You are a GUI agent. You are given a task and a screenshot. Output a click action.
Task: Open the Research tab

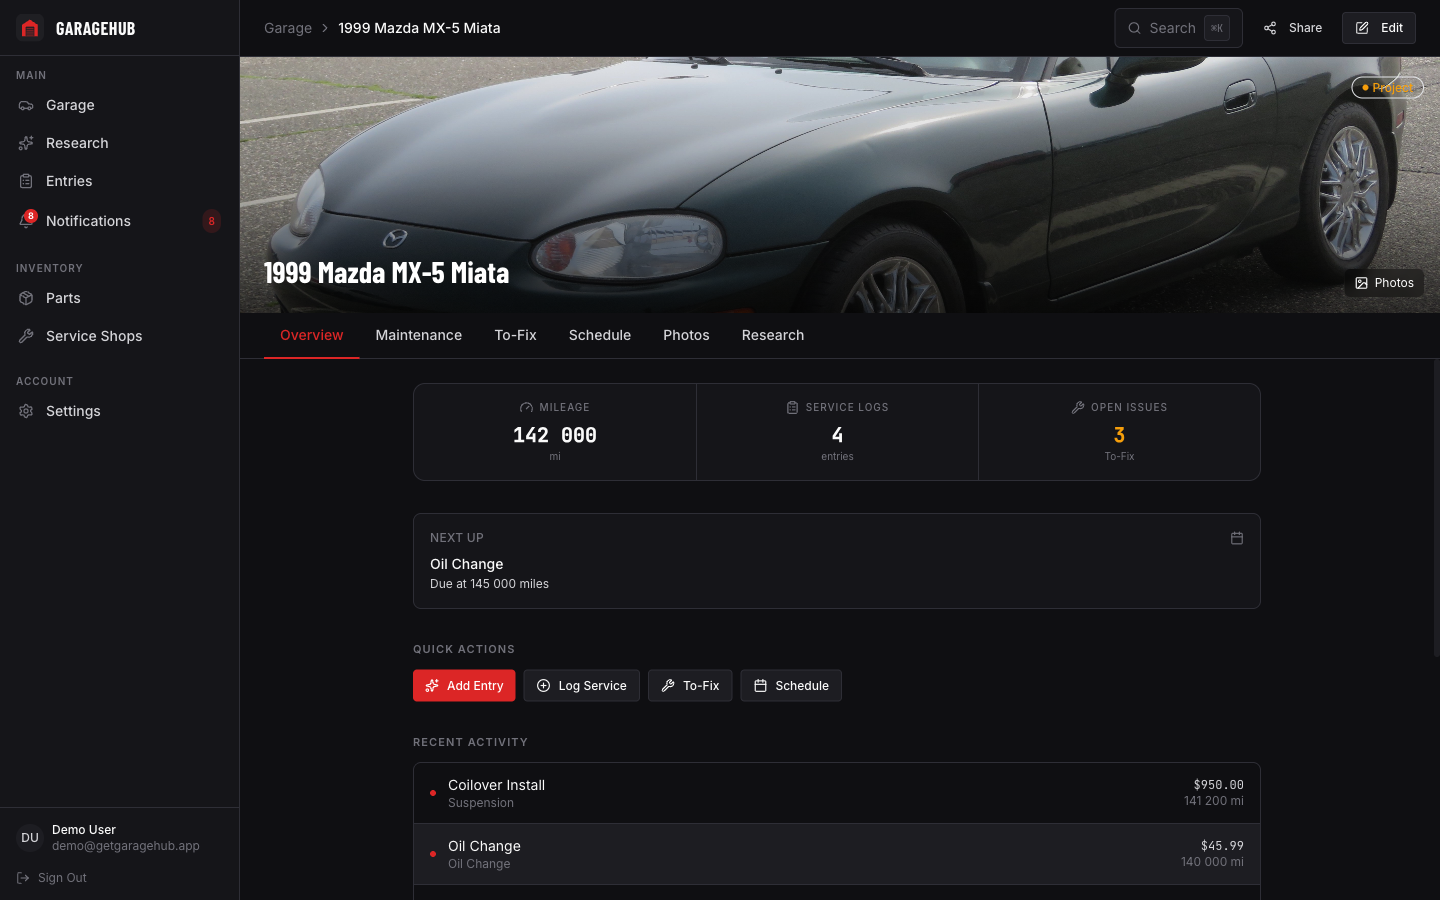click(773, 335)
